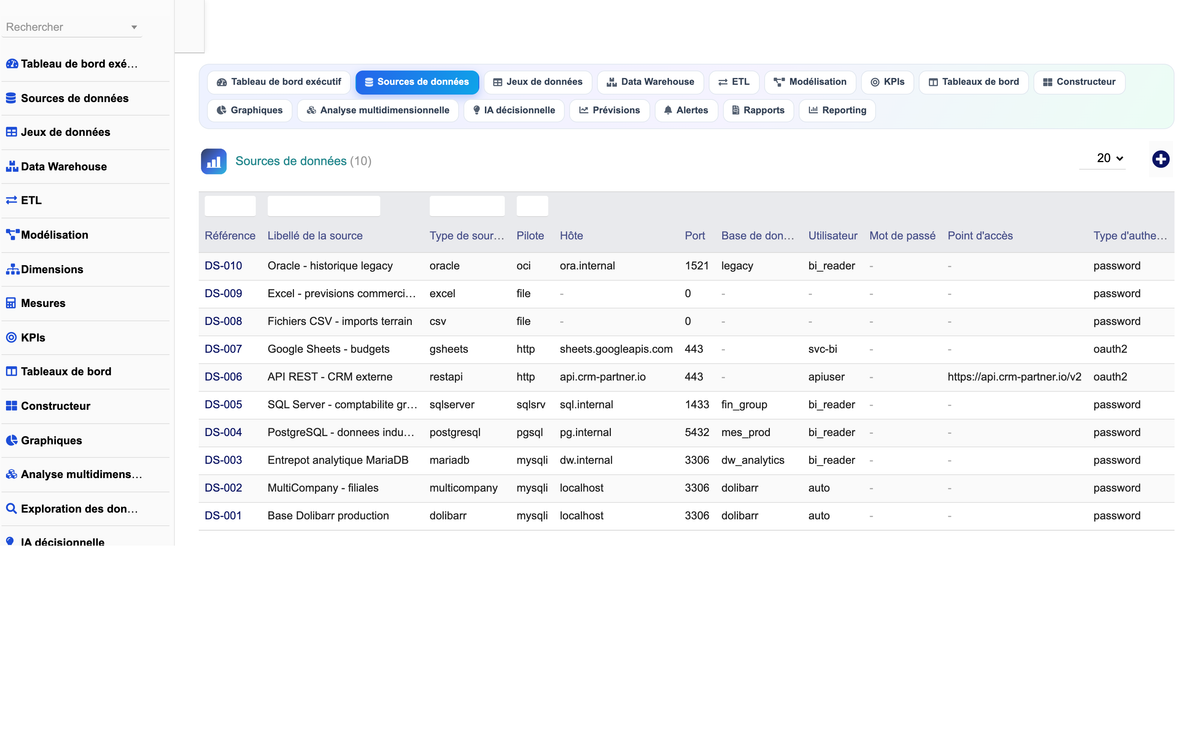Open the Data Warehouse tab
1200x743 pixels.
(x=650, y=82)
